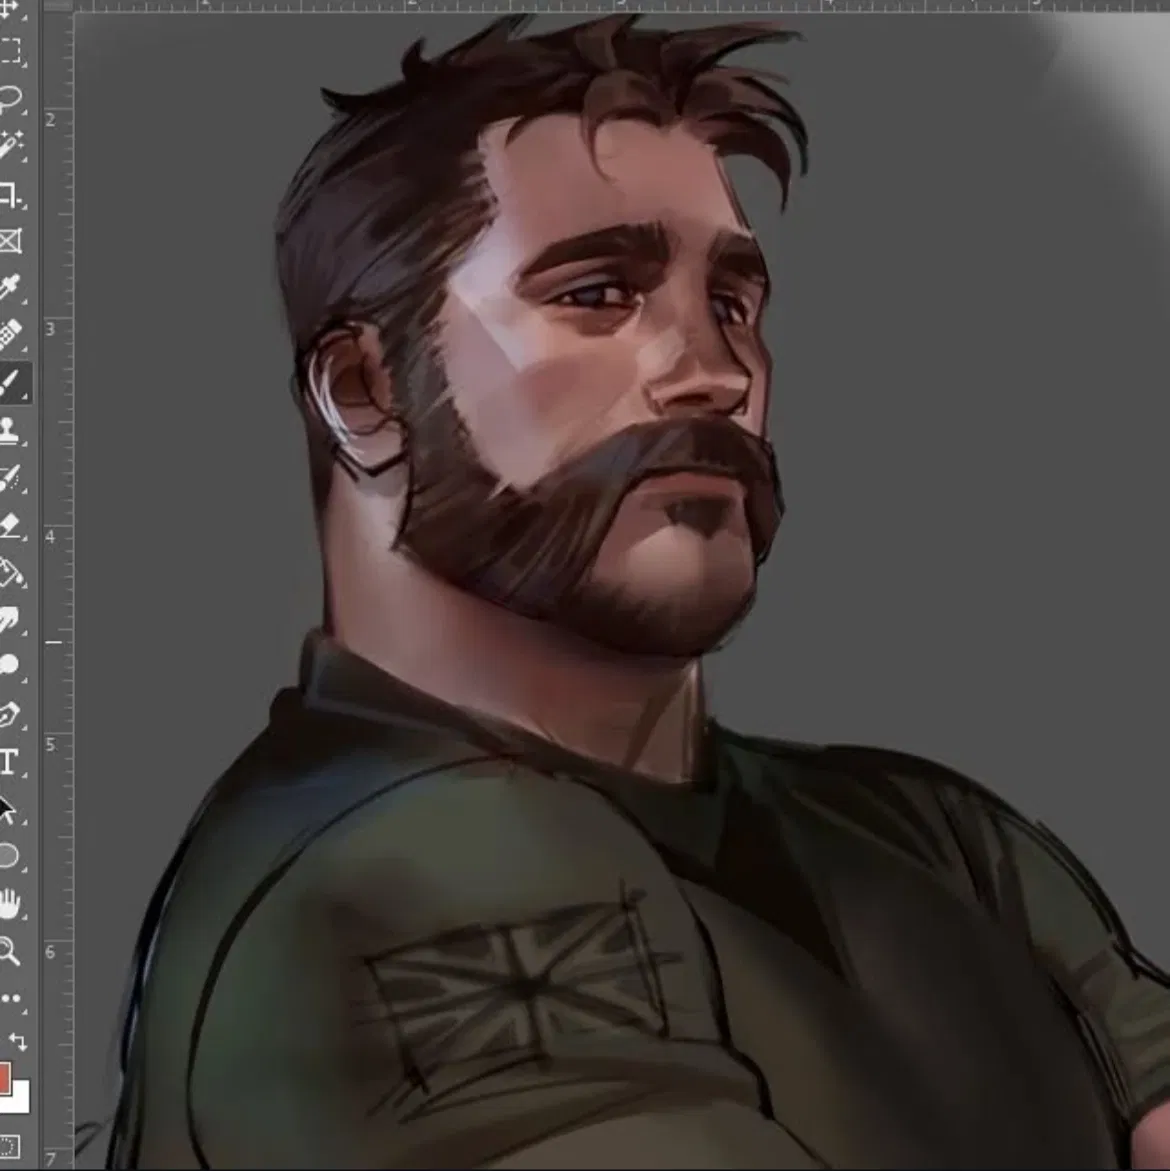Select the Dodge tool
Viewport: 1170px width, 1171px height.
point(10,666)
